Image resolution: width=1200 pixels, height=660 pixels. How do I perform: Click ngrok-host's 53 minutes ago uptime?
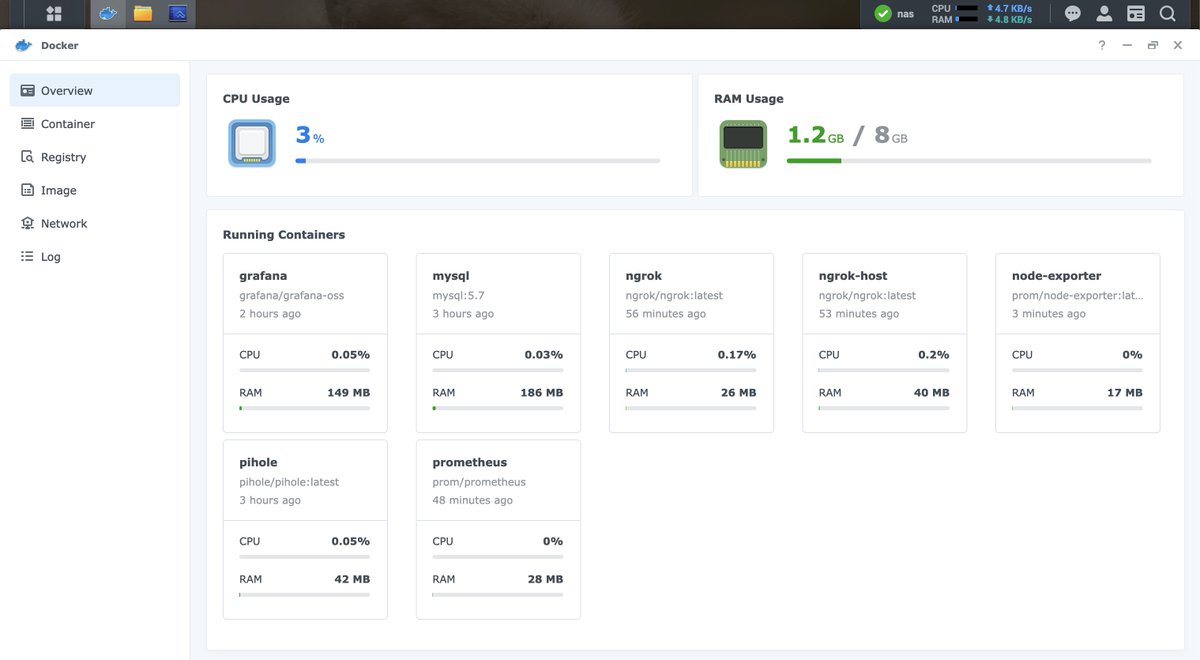pos(859,314)
